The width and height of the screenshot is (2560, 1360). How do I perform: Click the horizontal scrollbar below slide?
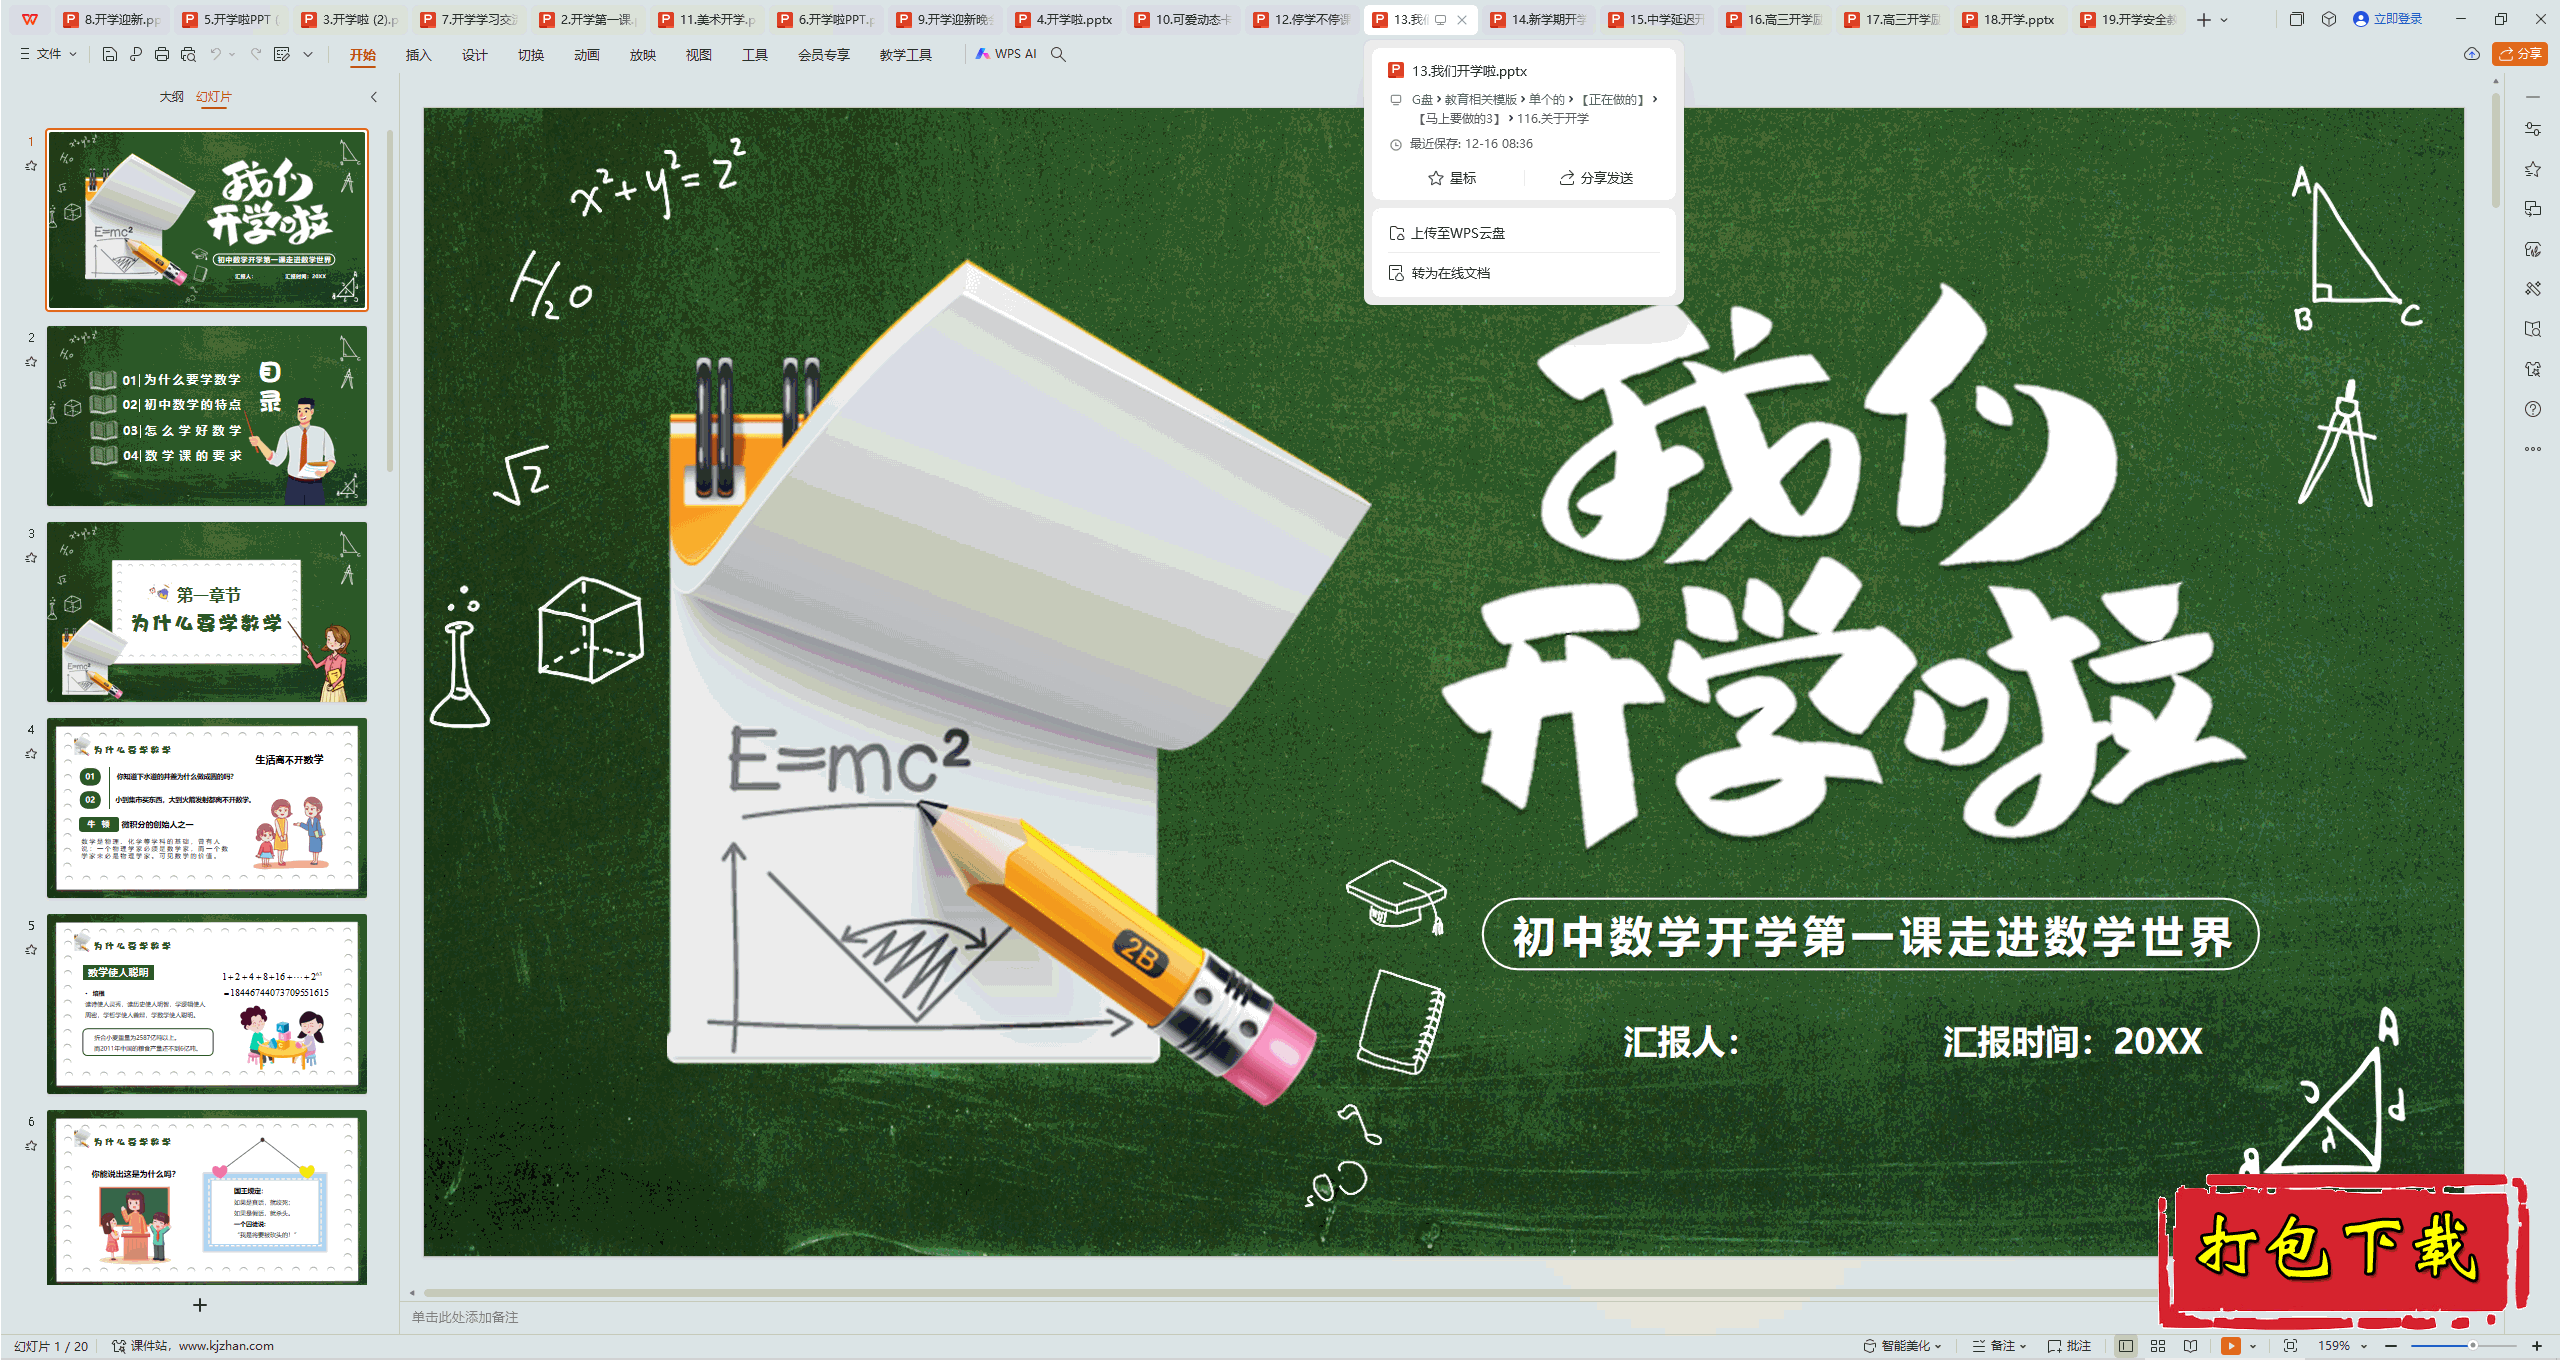coord(1290,1293)
